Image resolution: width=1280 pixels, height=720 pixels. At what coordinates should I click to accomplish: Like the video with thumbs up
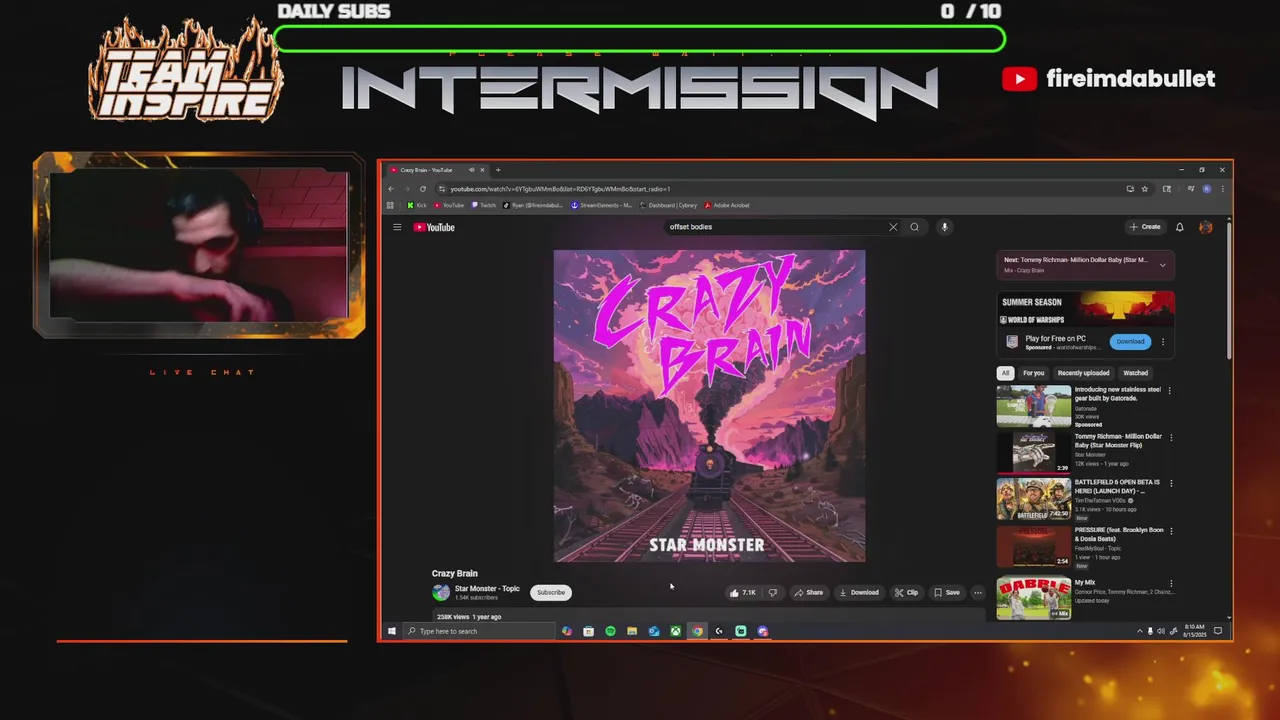click(742, 592)
